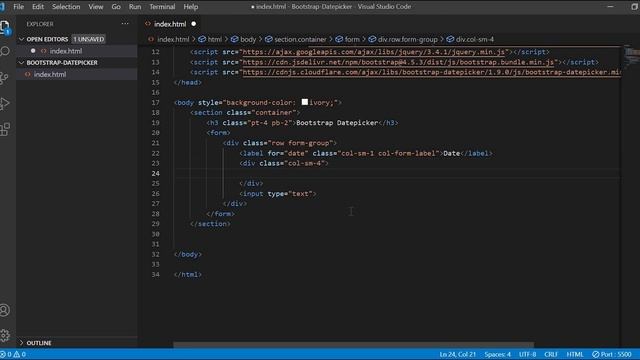Screen dimensions: 640x360
Task: Open the Run menu
Action: tap(135, 7)
